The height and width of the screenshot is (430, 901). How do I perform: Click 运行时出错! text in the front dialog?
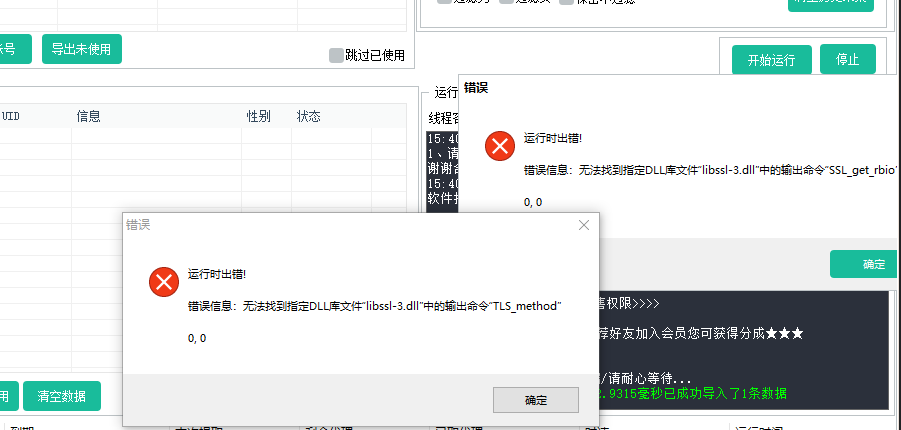pos(217,274)
